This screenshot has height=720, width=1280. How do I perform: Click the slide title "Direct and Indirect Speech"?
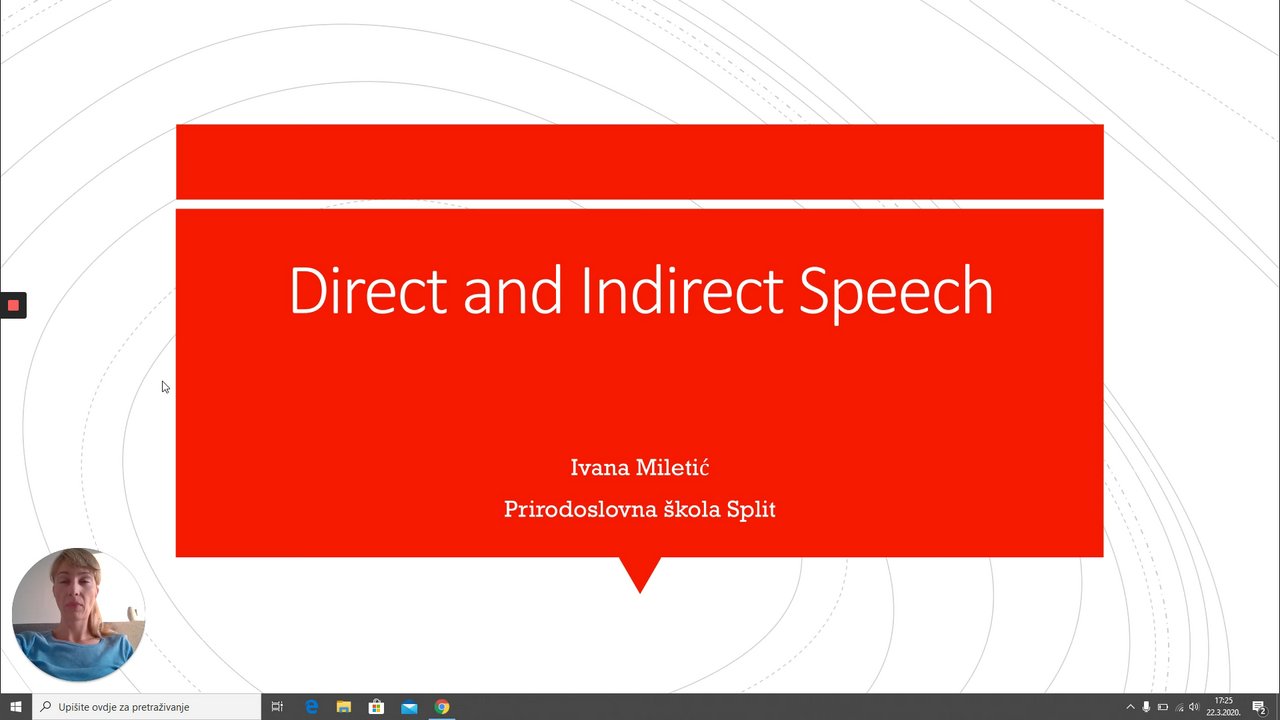click(x=640, y=291)
